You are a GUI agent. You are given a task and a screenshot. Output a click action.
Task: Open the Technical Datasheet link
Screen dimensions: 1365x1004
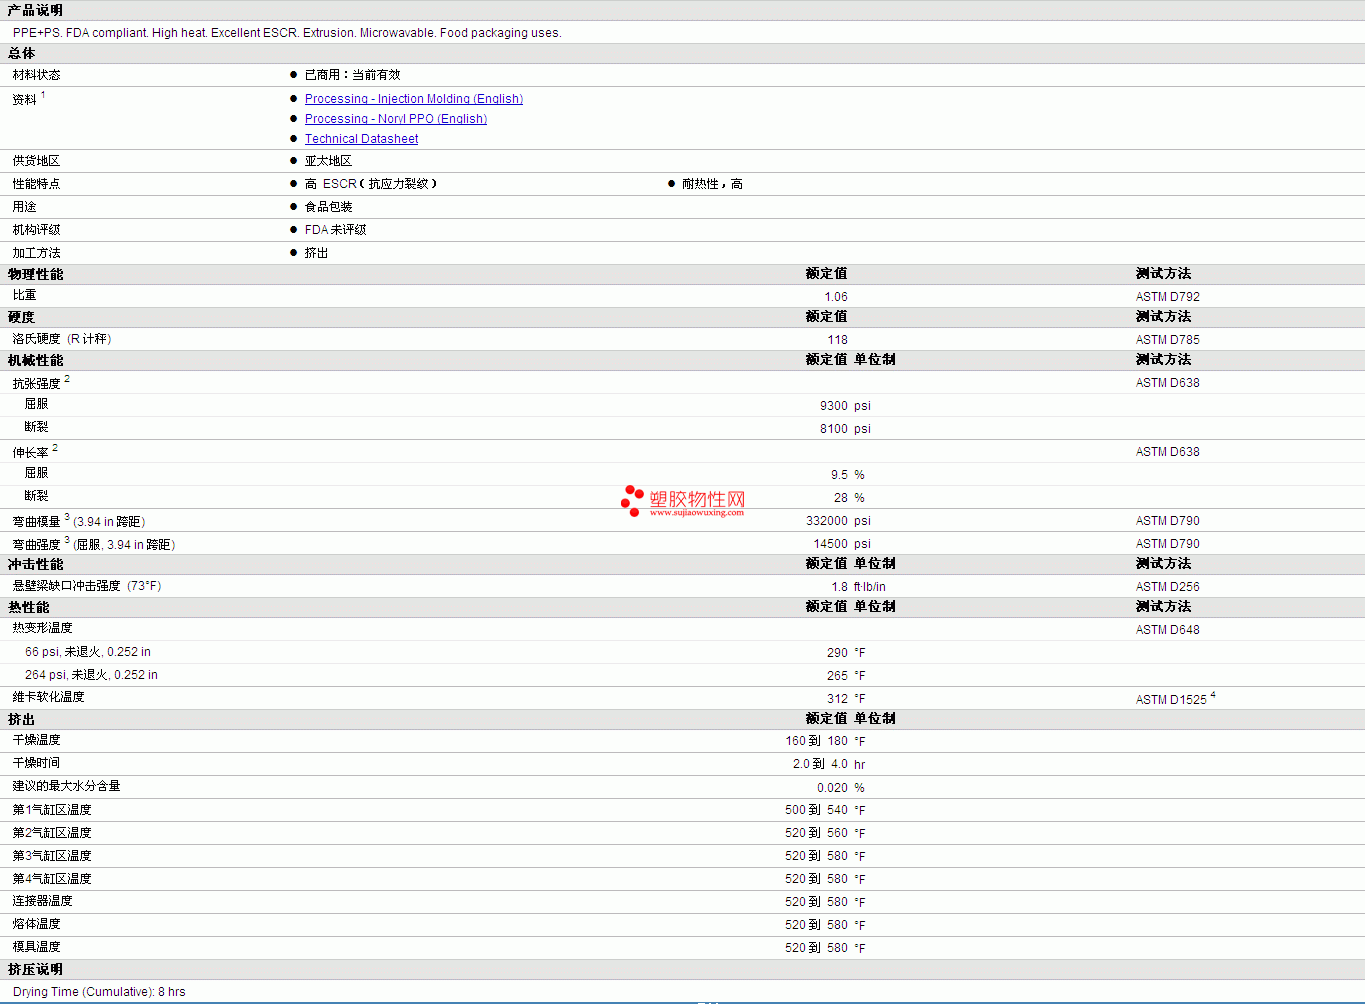tap(362, 139)
